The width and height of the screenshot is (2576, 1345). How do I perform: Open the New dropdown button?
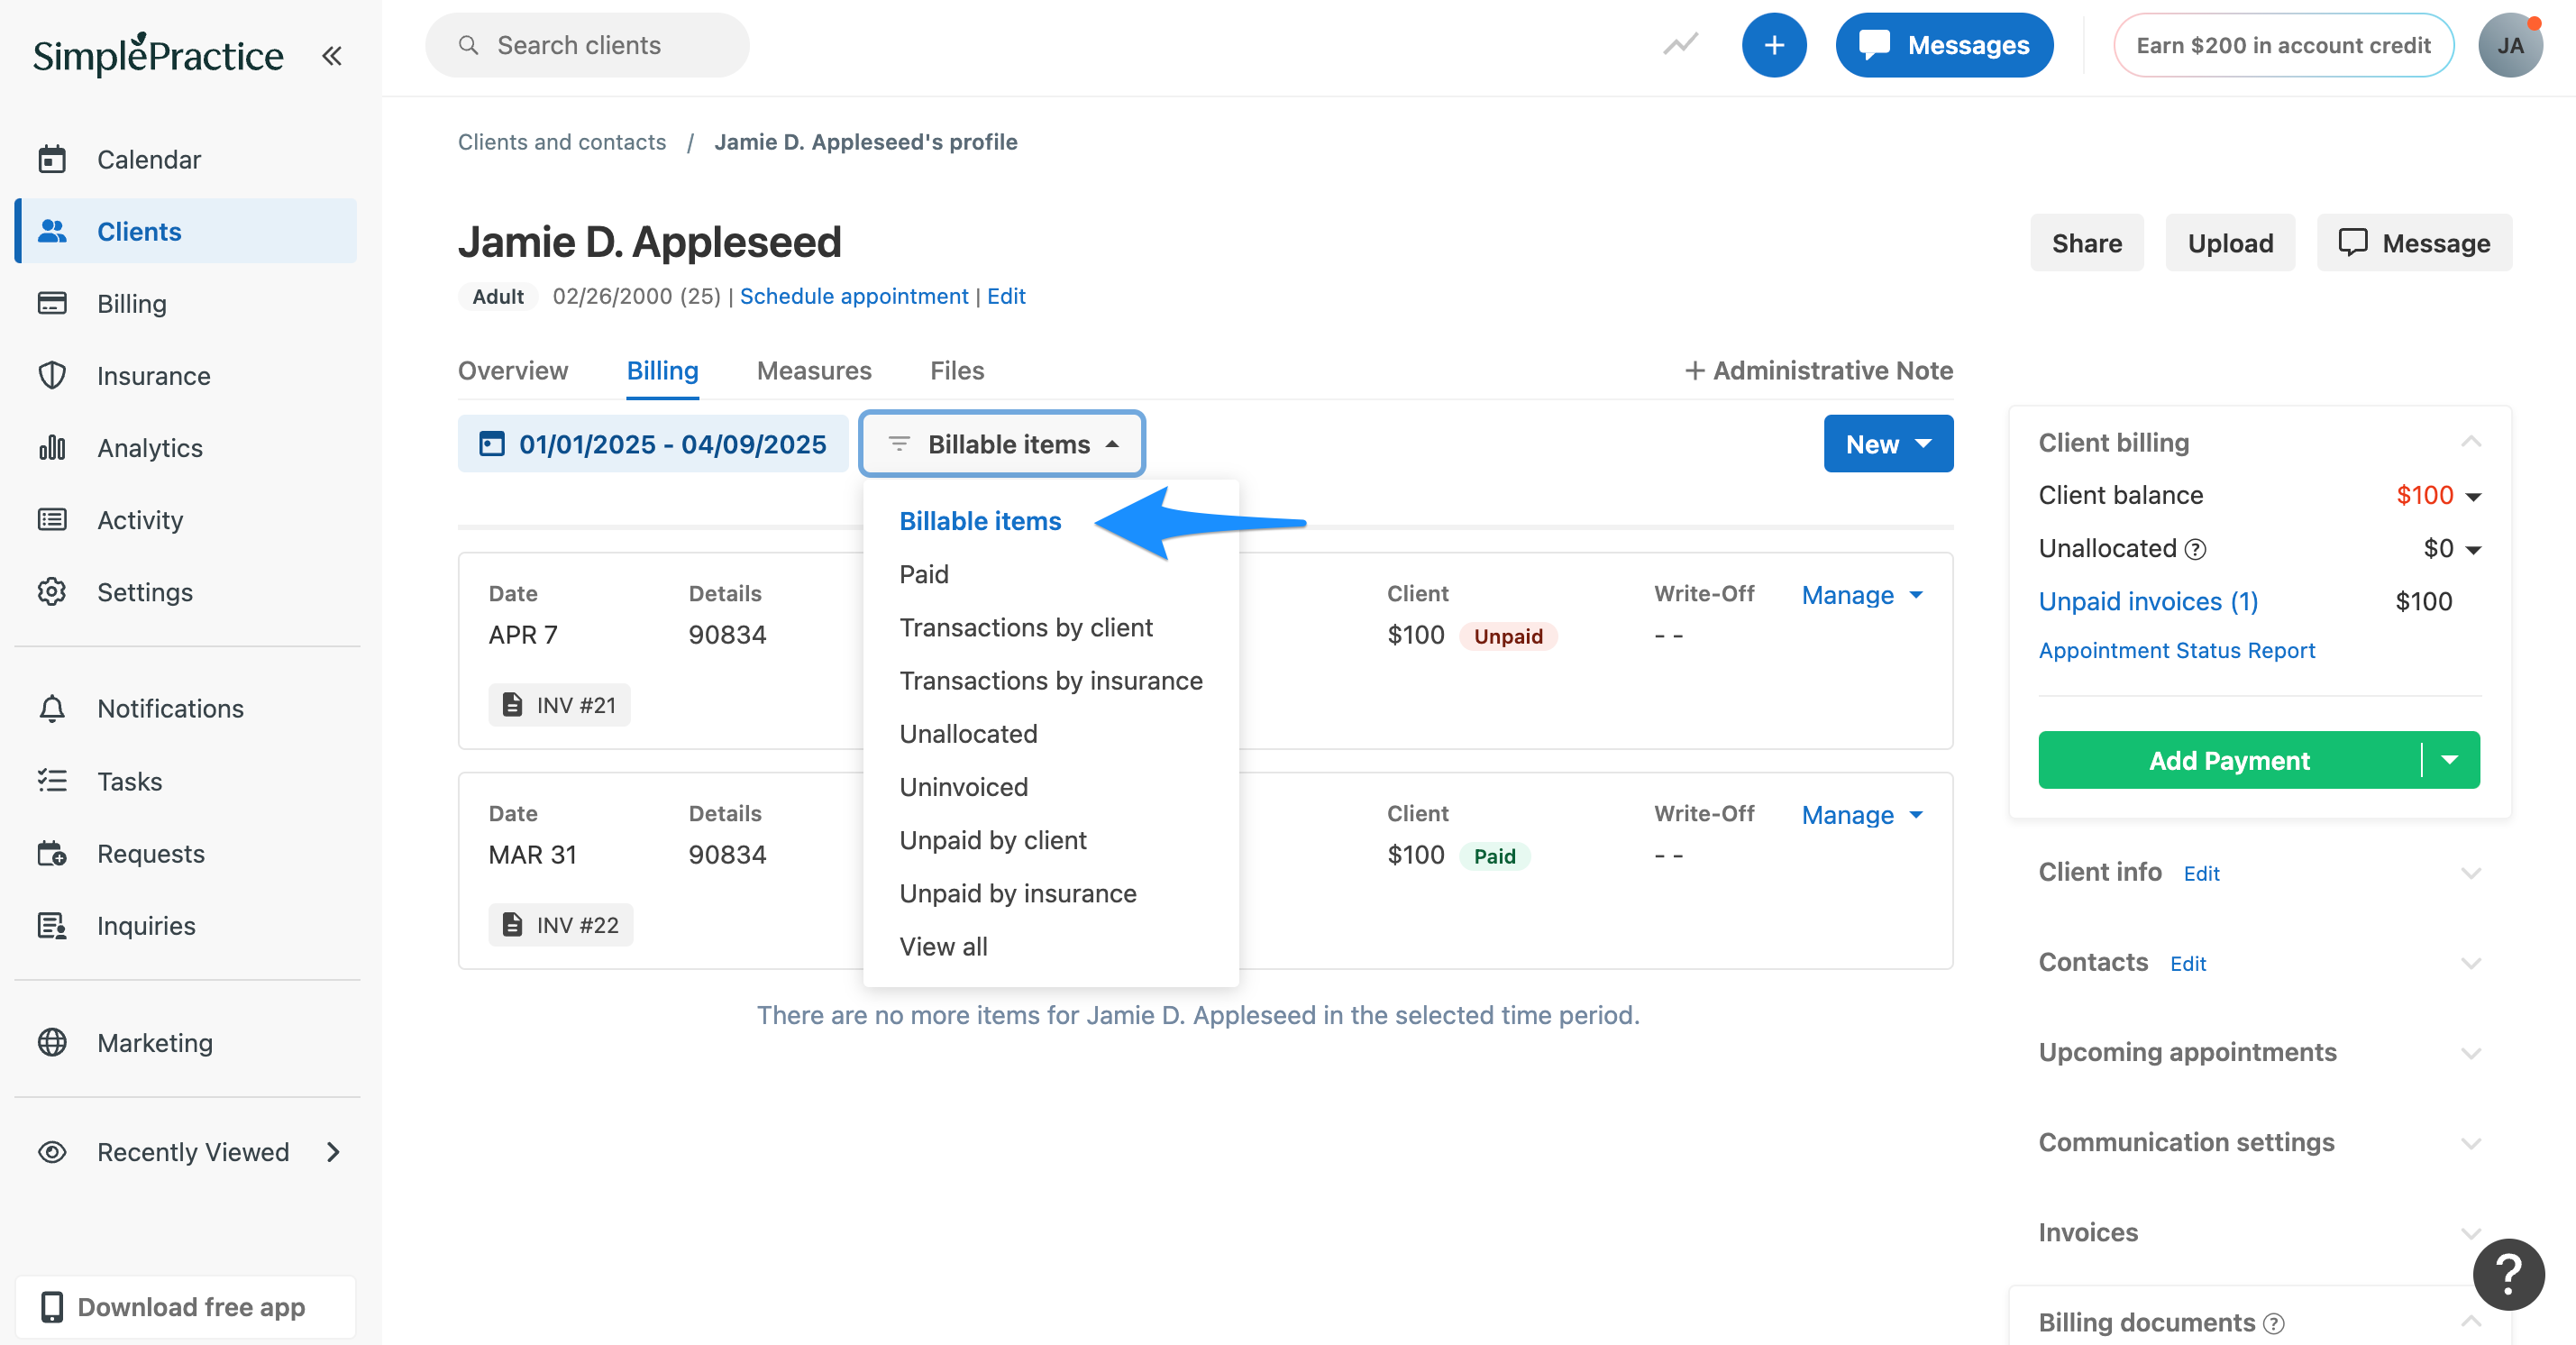pyautogui.click(x=1888, y=443)
